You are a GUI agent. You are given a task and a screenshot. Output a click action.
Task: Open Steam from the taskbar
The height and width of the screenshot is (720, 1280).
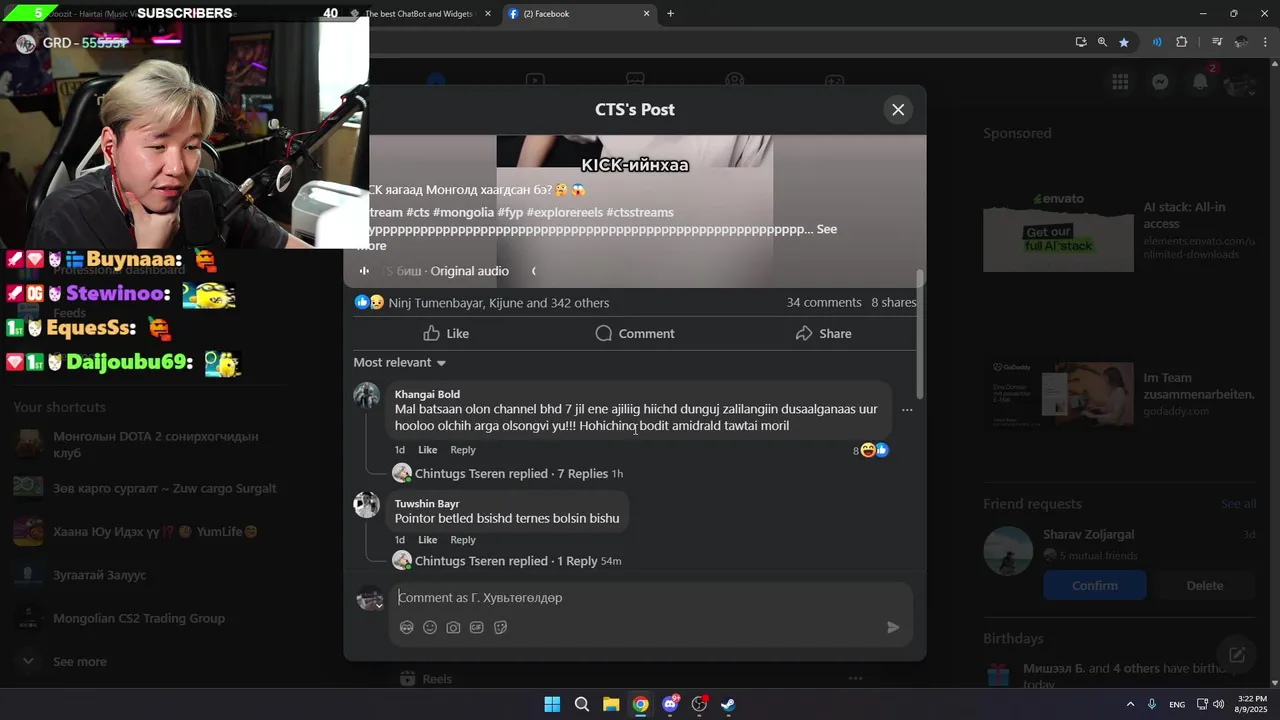[x=728, y=704]
